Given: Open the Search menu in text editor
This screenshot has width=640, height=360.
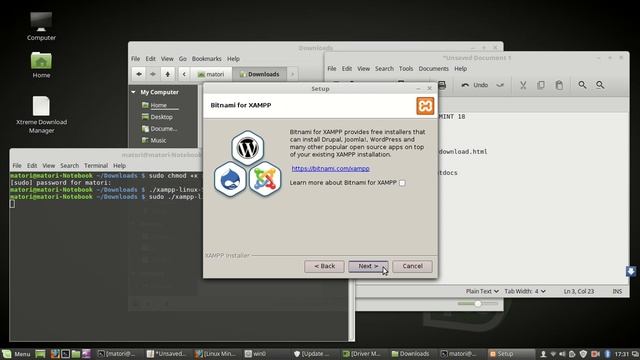Looking at the screenshot, I should pyautogui.click(x=384, y=69).
